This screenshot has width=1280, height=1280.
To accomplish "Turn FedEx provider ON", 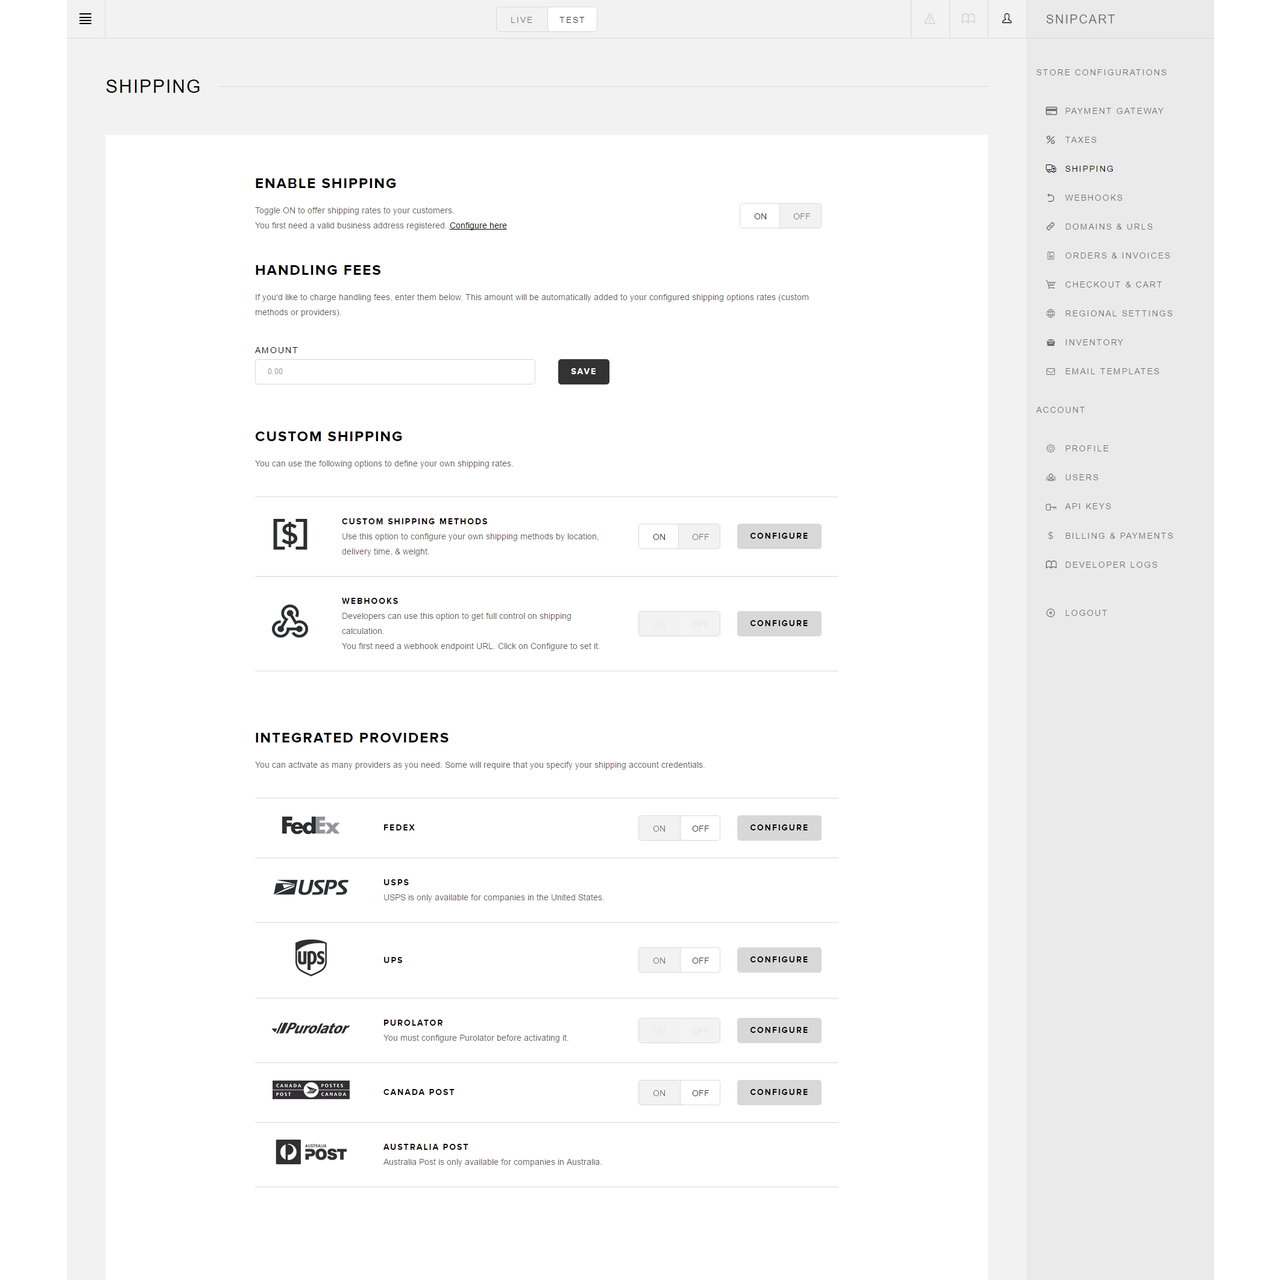I will coord(659,828).
